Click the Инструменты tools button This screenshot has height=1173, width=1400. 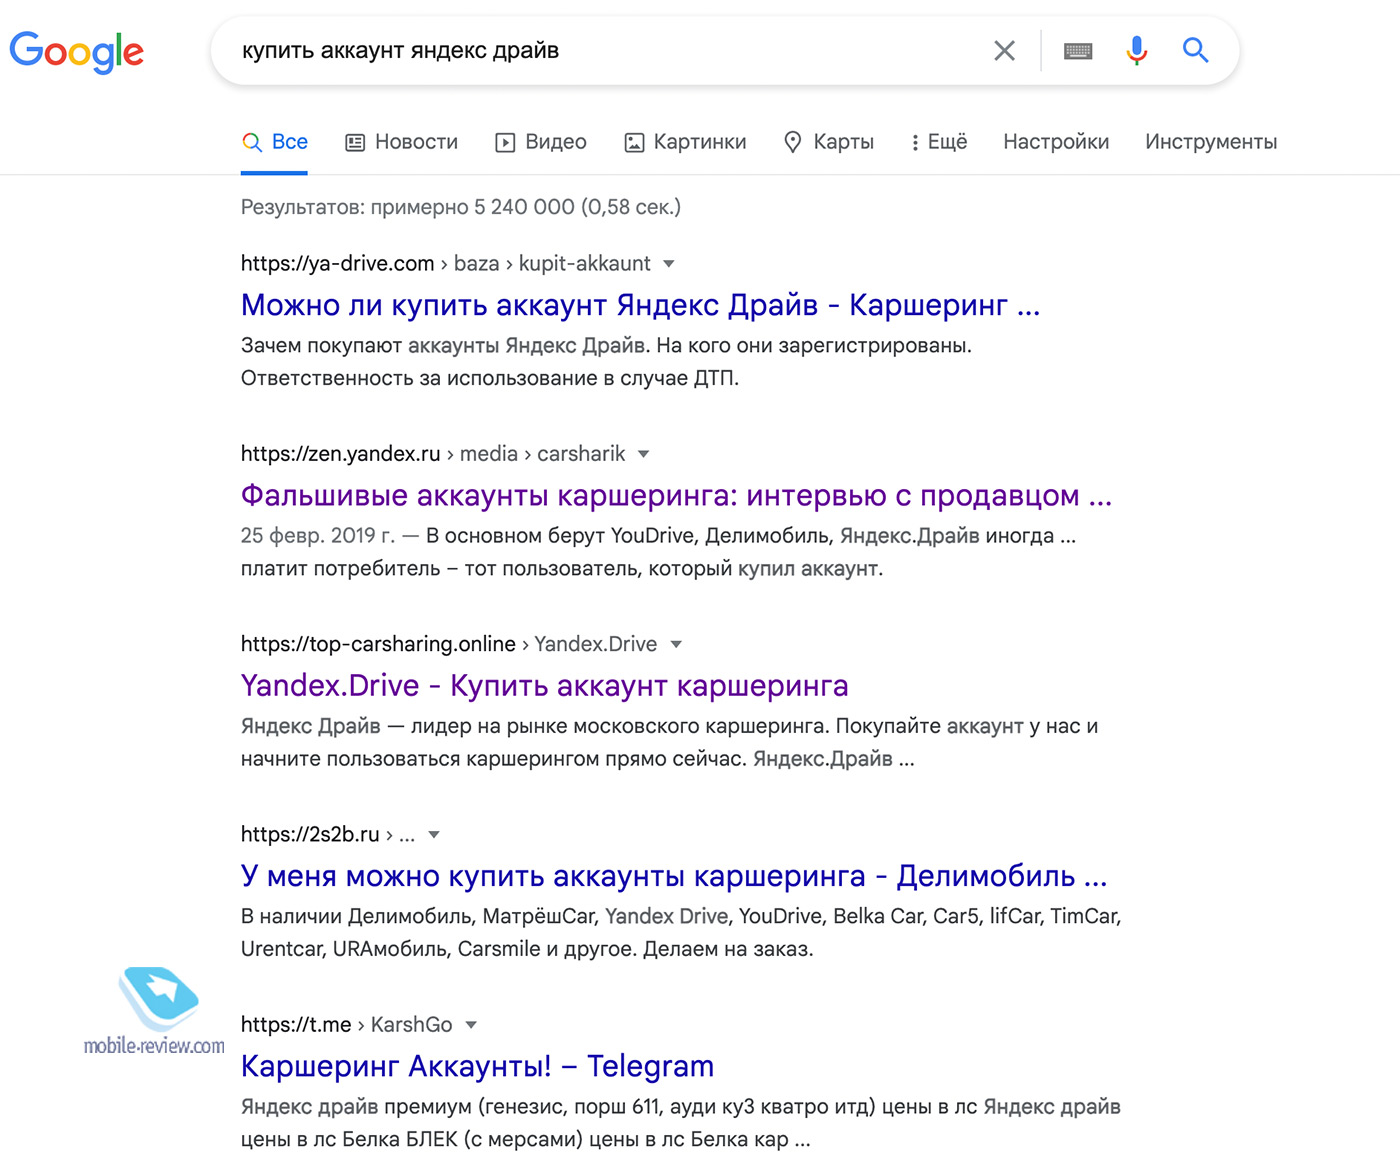click(1211, 142)
